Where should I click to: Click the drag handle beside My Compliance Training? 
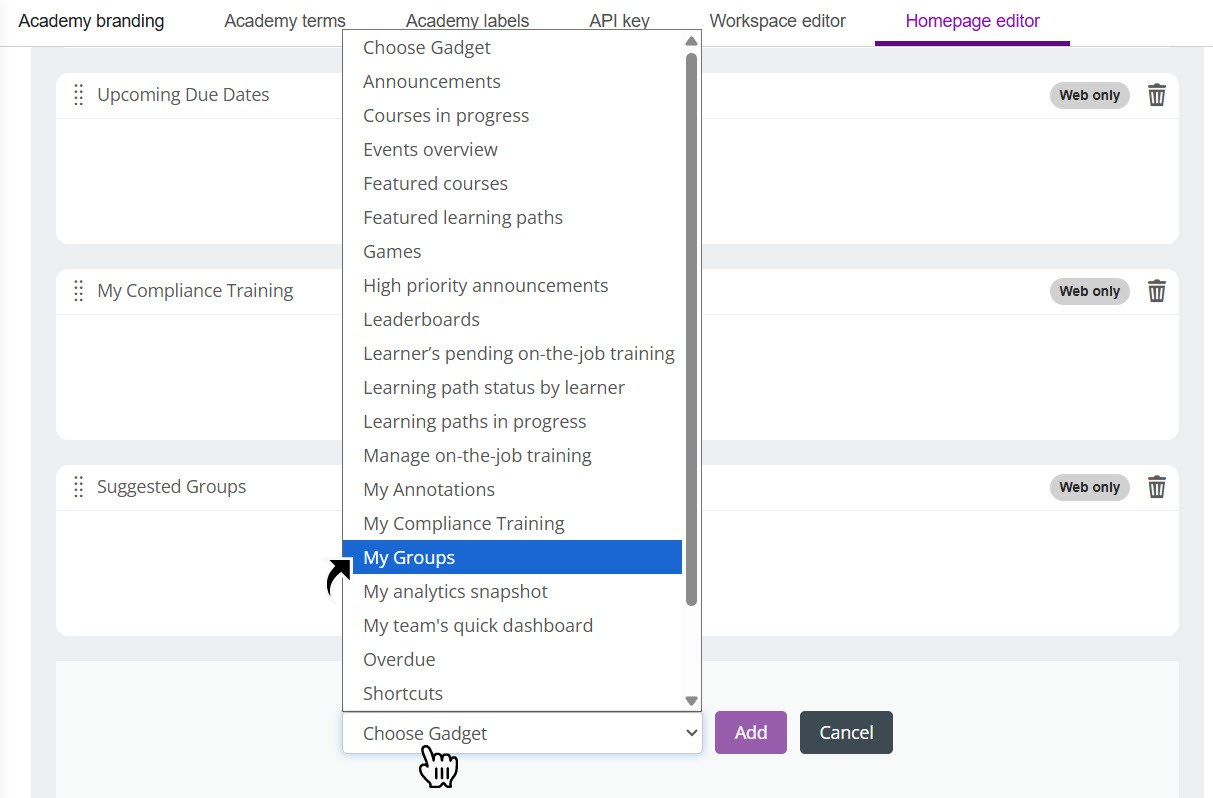click(78, 291)
